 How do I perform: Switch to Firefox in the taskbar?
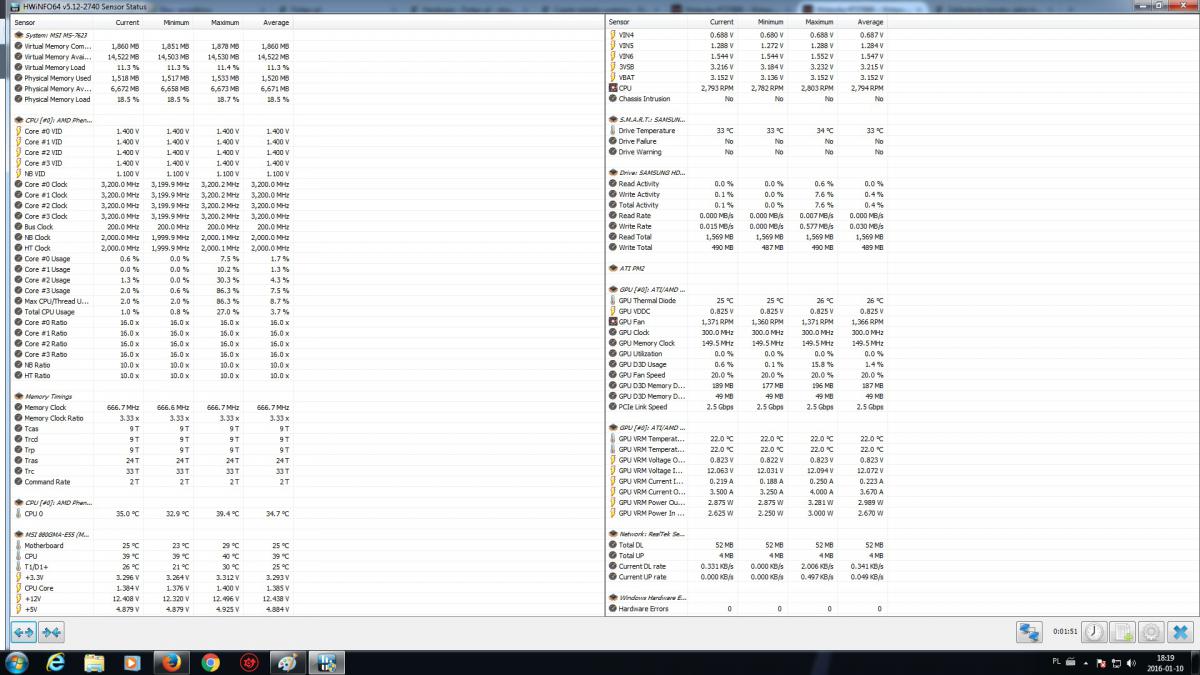point(171,662)
